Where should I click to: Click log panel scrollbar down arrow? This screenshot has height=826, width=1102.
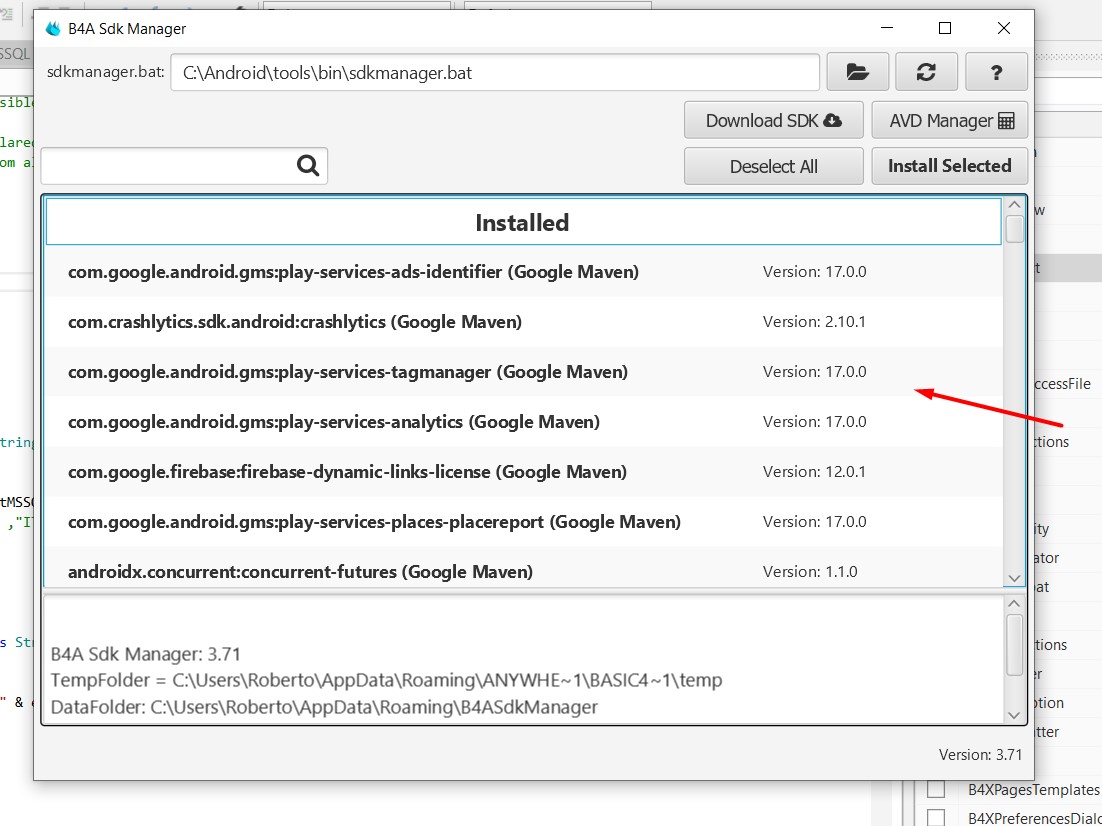[1014, 715]
